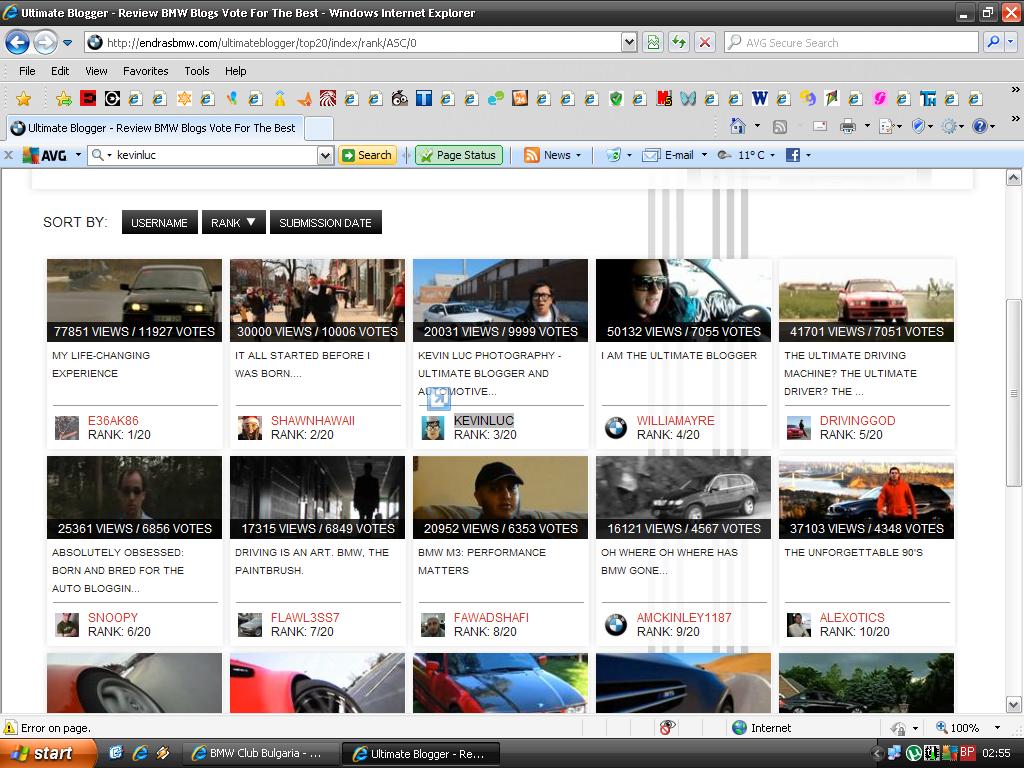Click the blue Help question mark icon
The height and width of the screenshot is (768, 1024).
click(x=980, y=126)
